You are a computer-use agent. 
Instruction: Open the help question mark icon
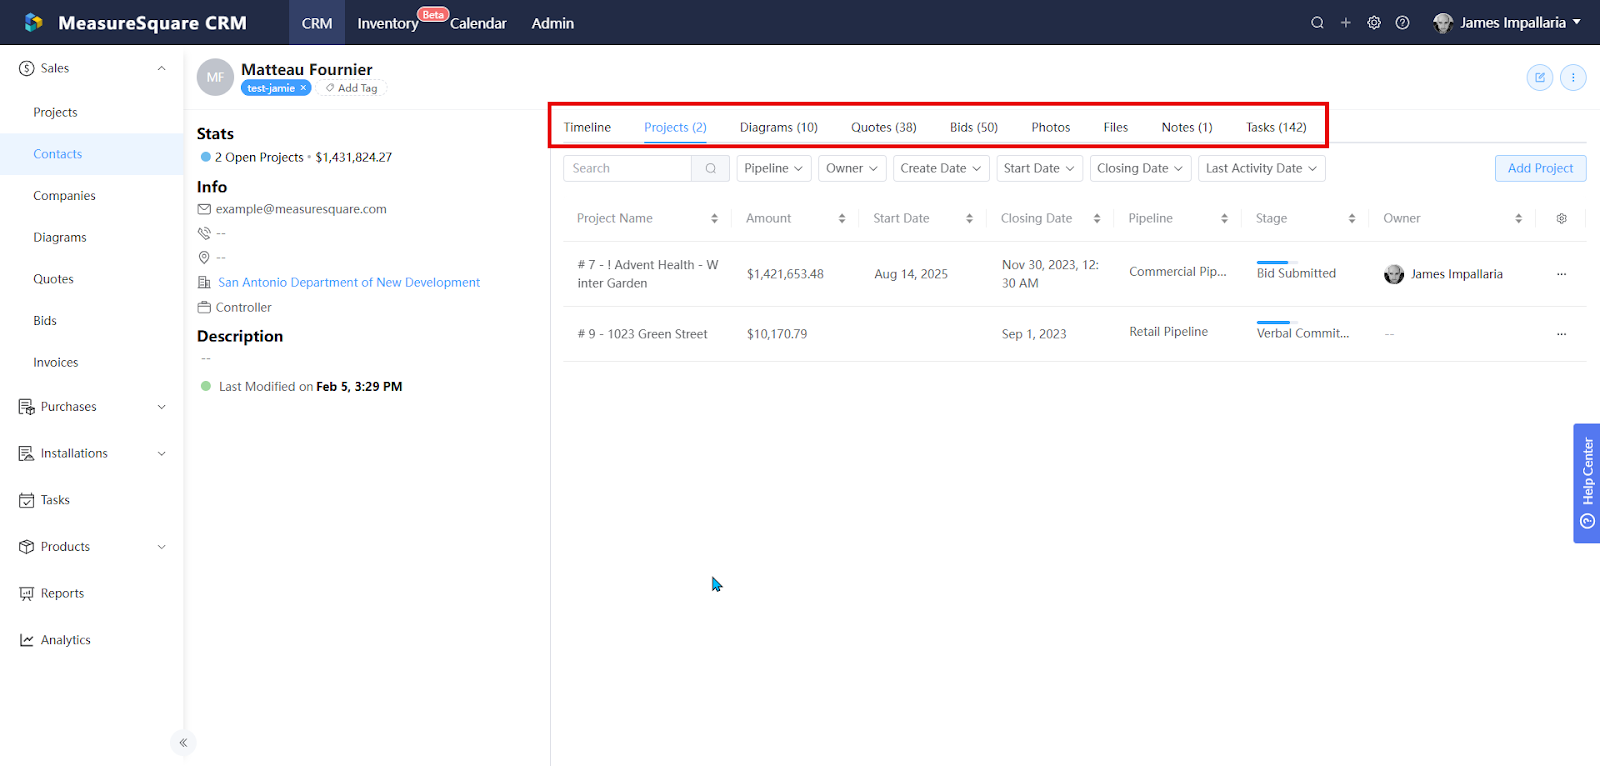(1403, 23)
